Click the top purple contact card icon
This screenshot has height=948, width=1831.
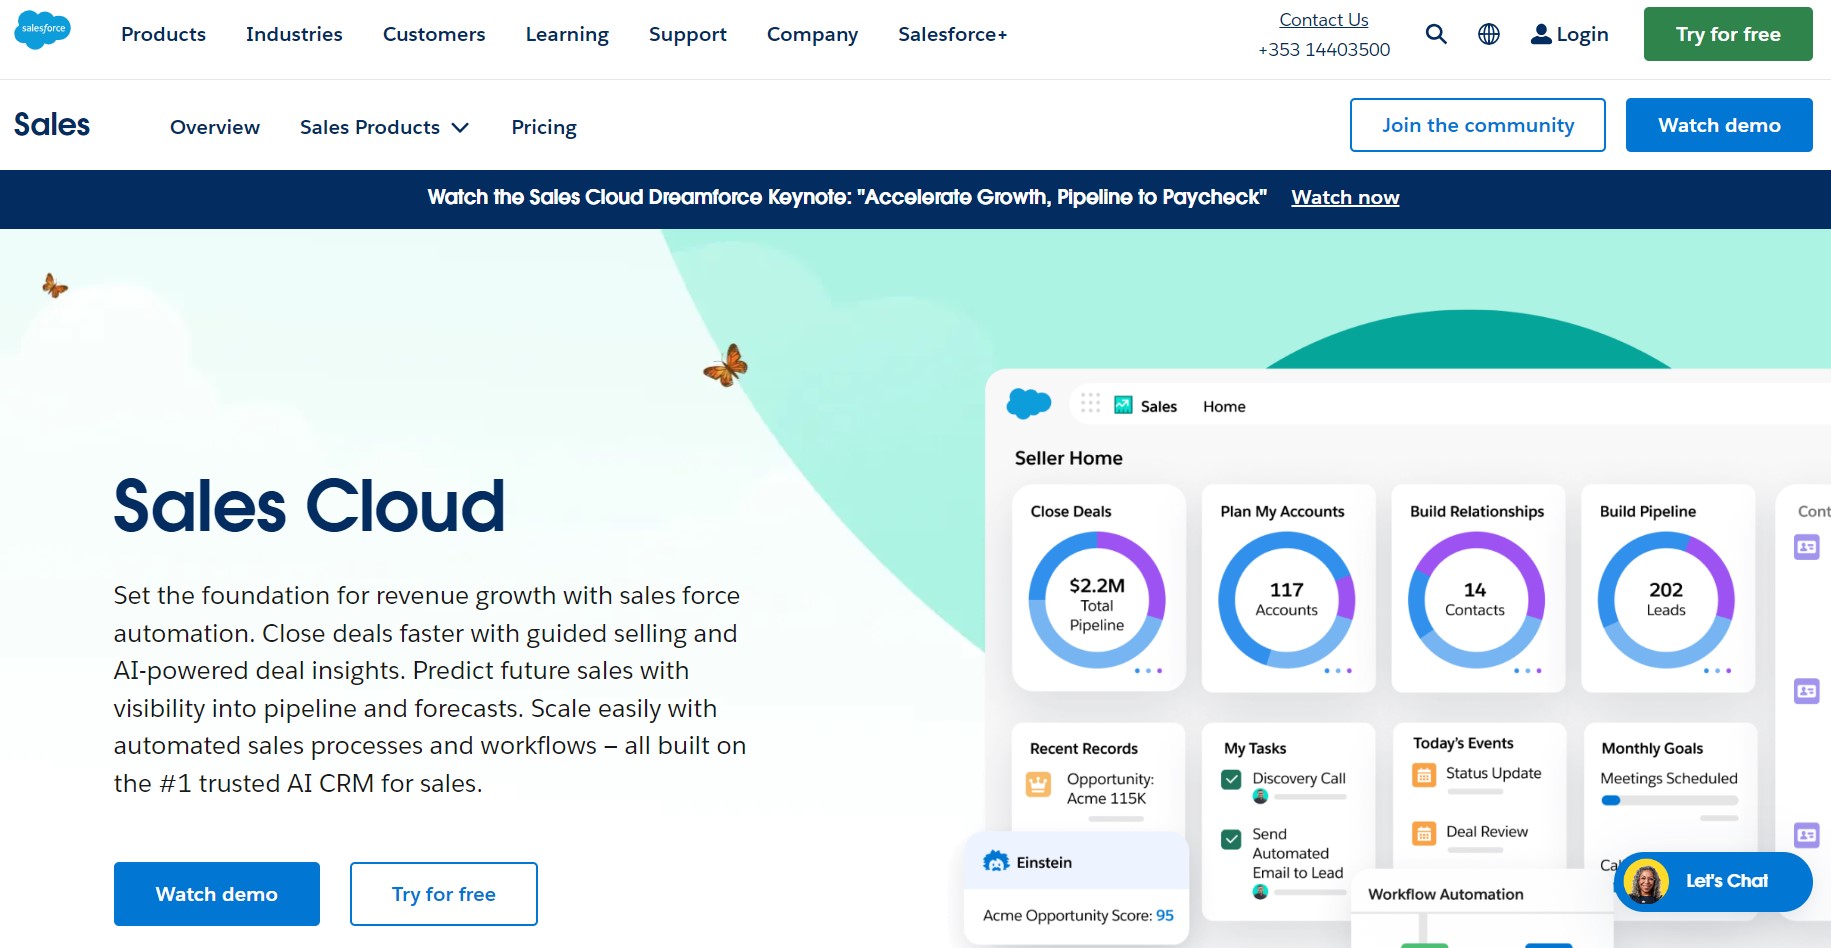pyautogui.click(x=1807, y=547)
